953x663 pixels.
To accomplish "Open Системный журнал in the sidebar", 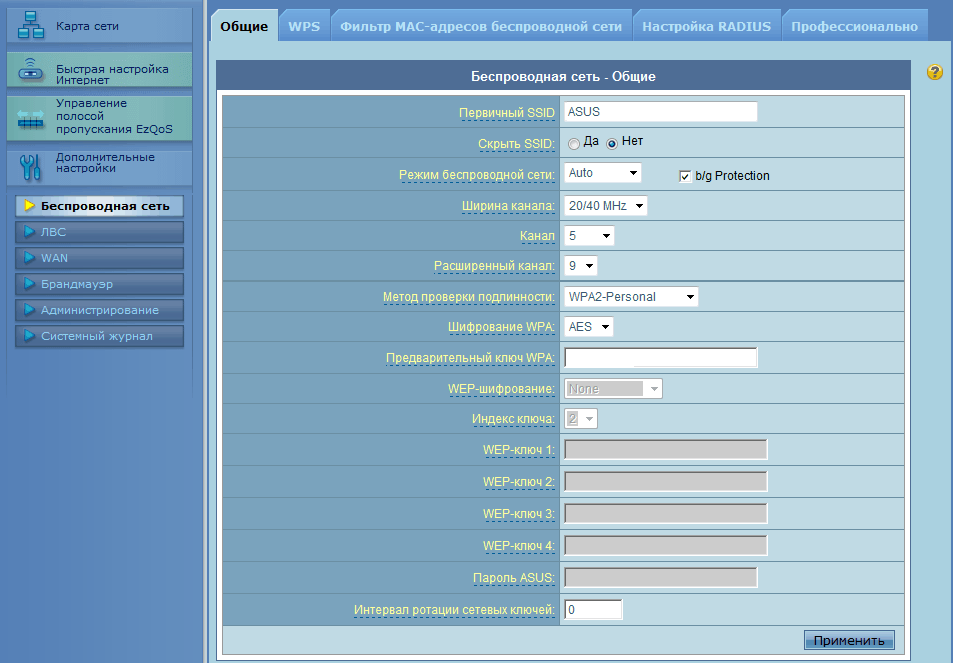I will tap(99, 336).
